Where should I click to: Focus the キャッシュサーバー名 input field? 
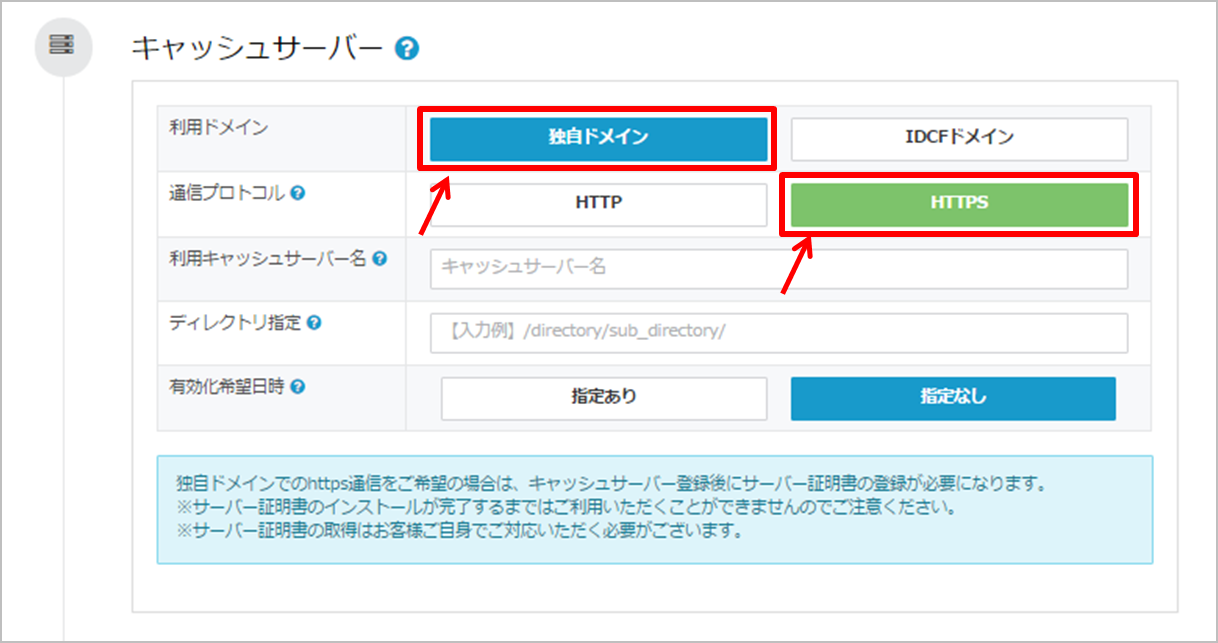point(778,268)
